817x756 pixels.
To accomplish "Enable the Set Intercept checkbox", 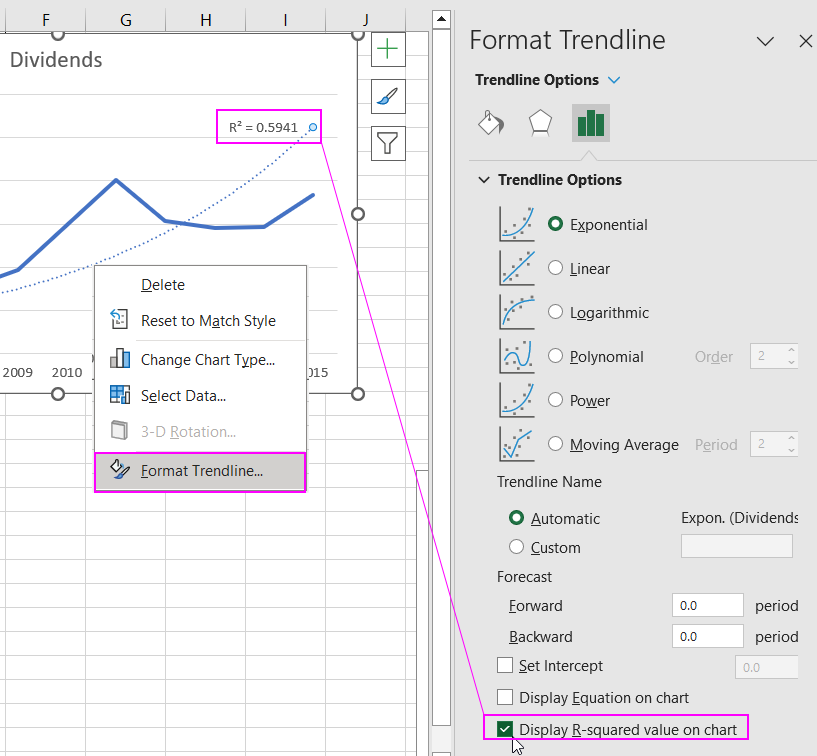I will [506, 665].
